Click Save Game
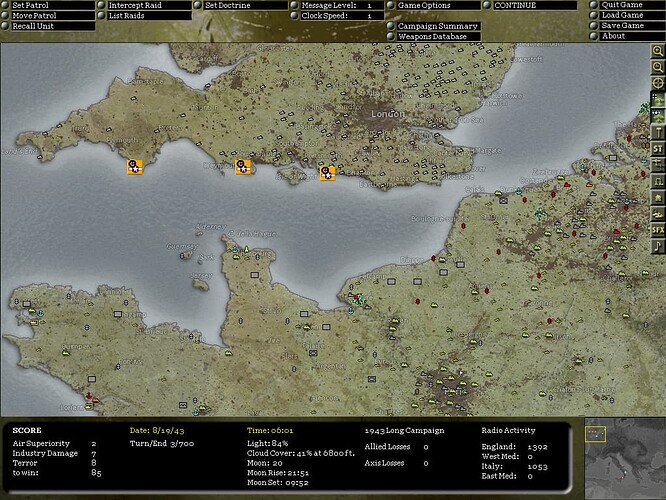Viewport: 666px width, 500px height. click(627, 25)
